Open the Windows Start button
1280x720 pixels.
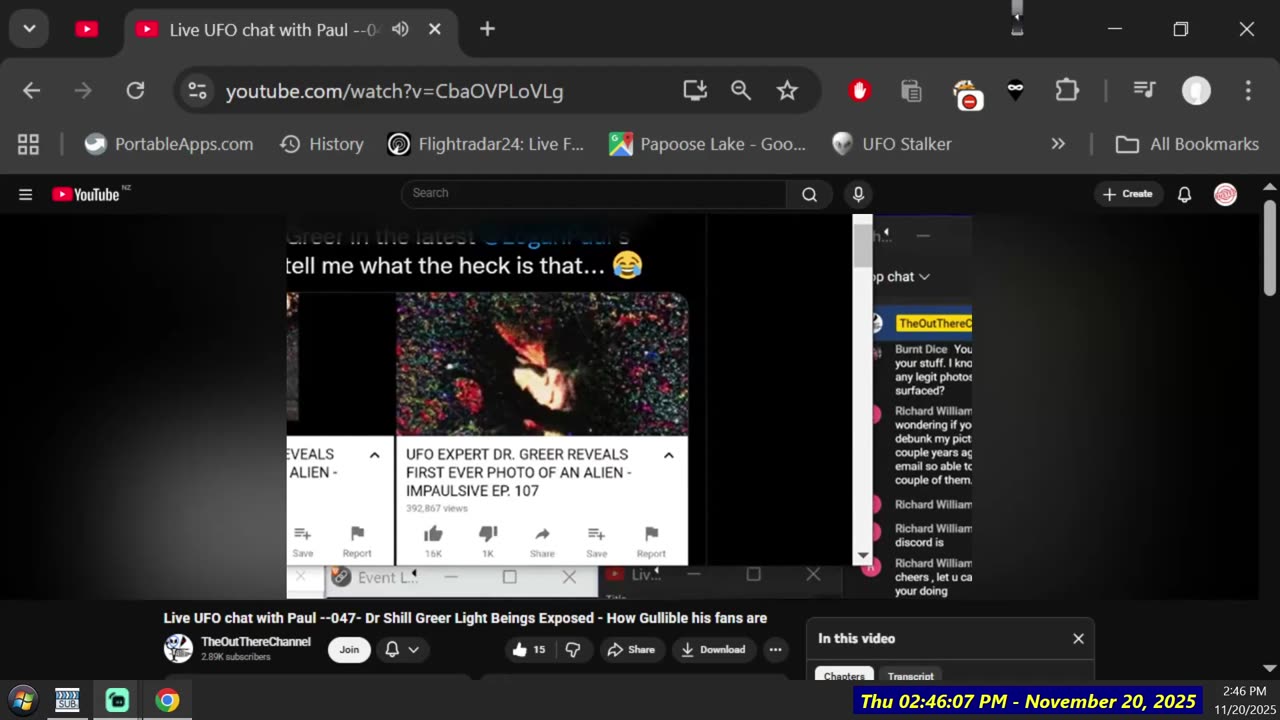(23, 700)
